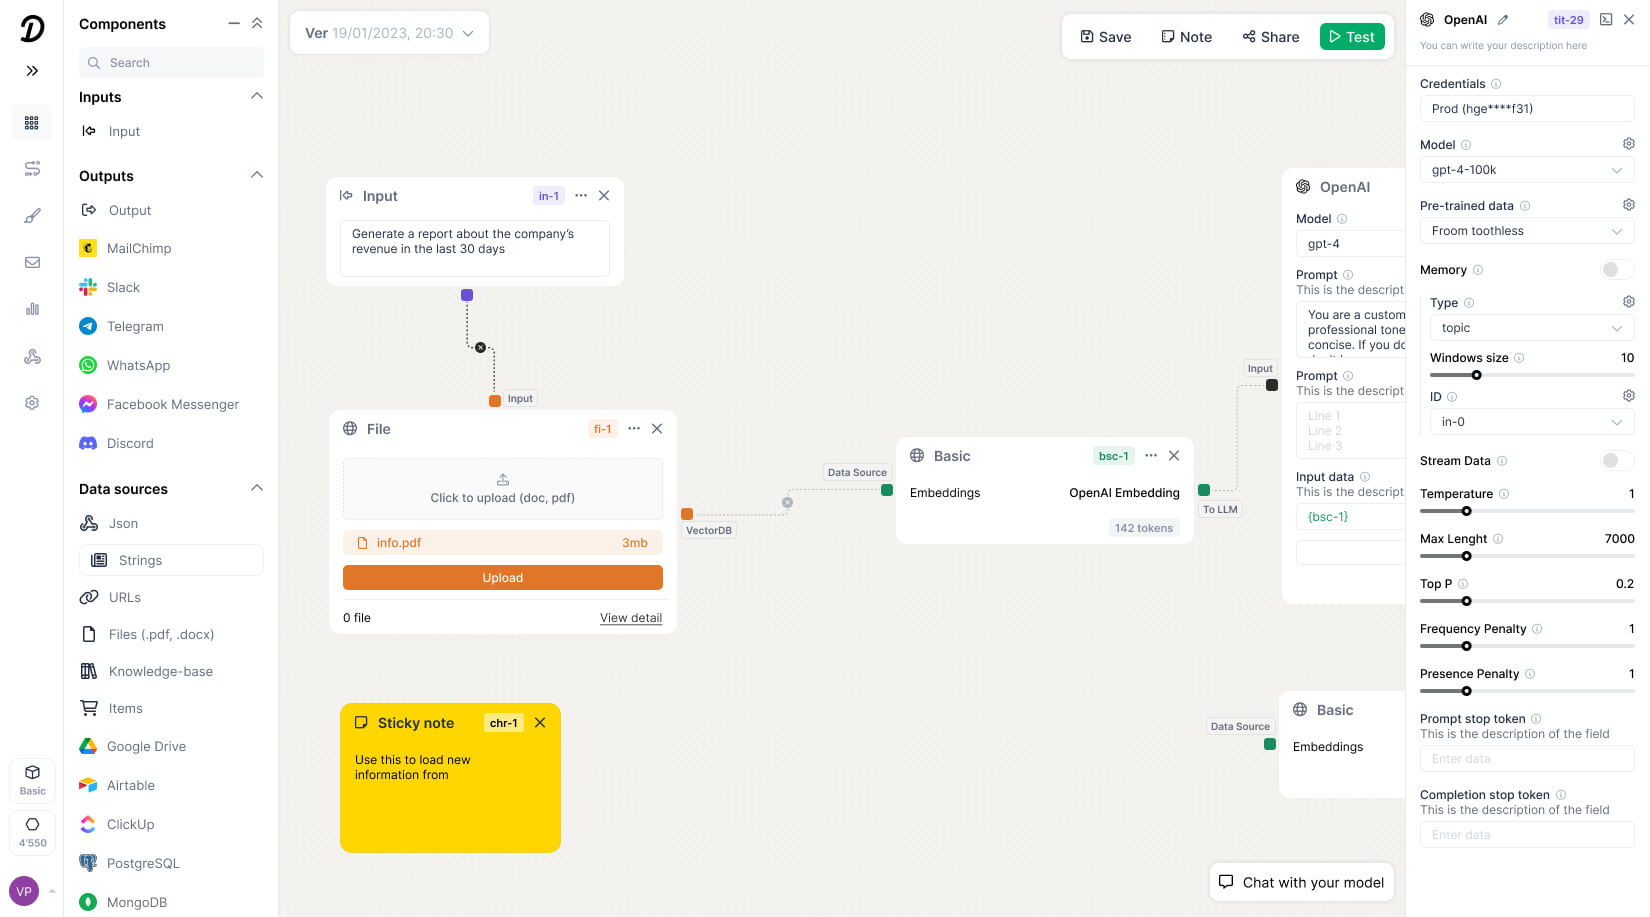
Task: Click the green Test button
Action: click(x=1352, y=36)
